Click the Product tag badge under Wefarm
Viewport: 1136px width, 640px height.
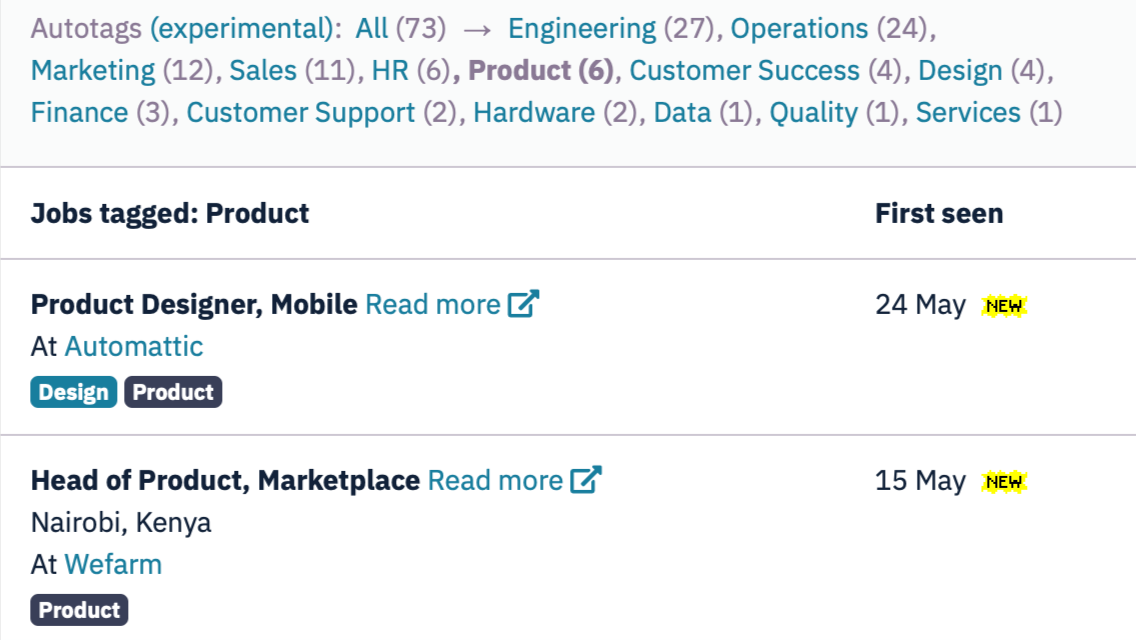[79, 610]
